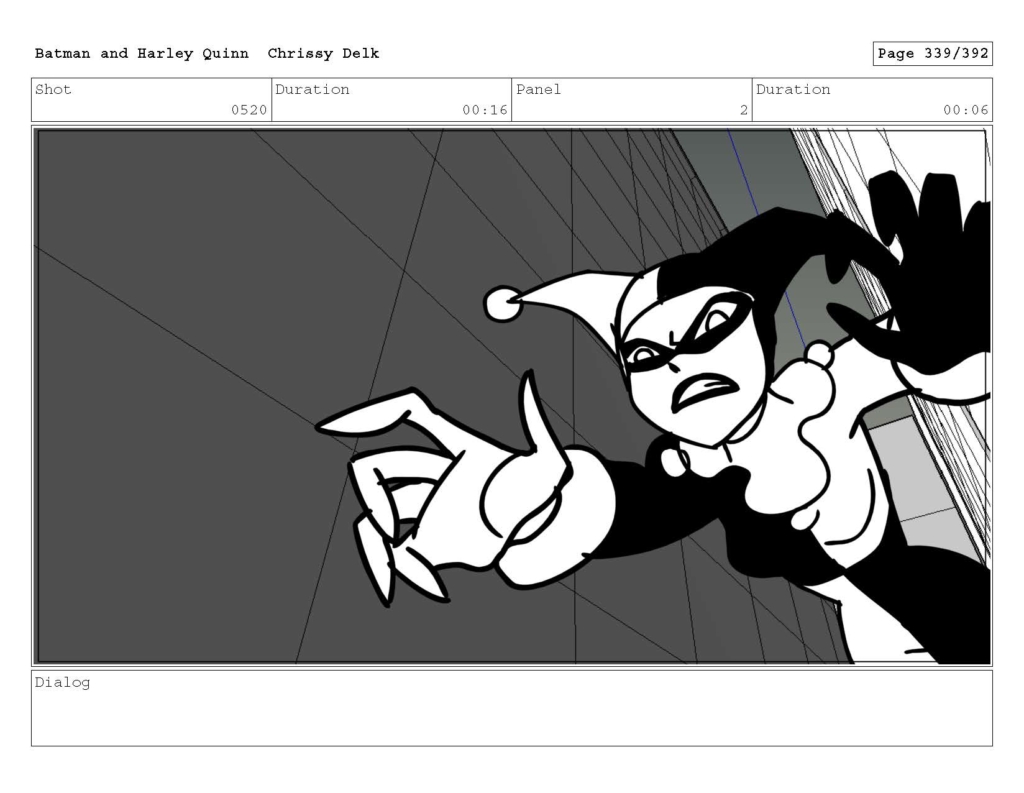1024x793 pixels.
Task: Click the 'Duration' label beside the Panel field
Action: pos(793,89)
